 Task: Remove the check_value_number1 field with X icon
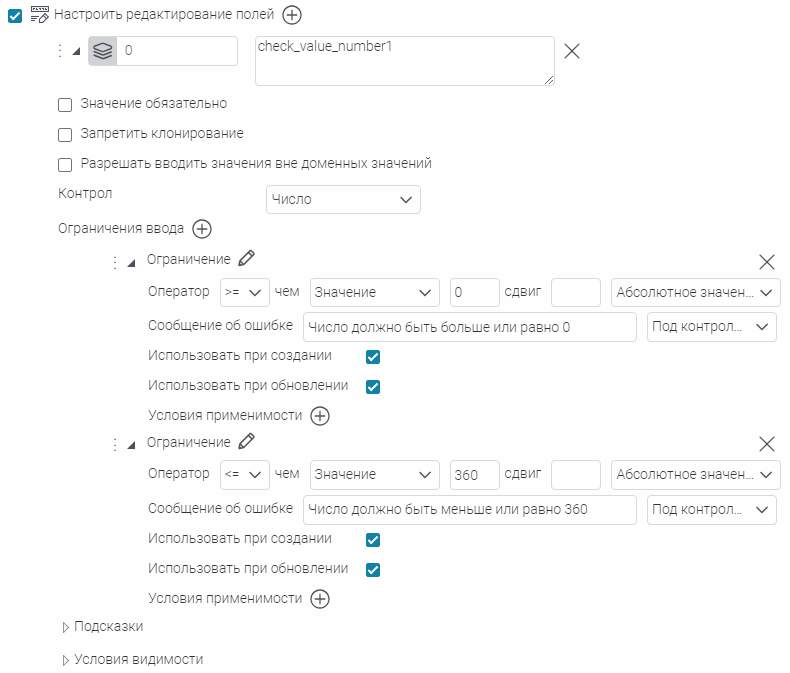pos(572,52)
